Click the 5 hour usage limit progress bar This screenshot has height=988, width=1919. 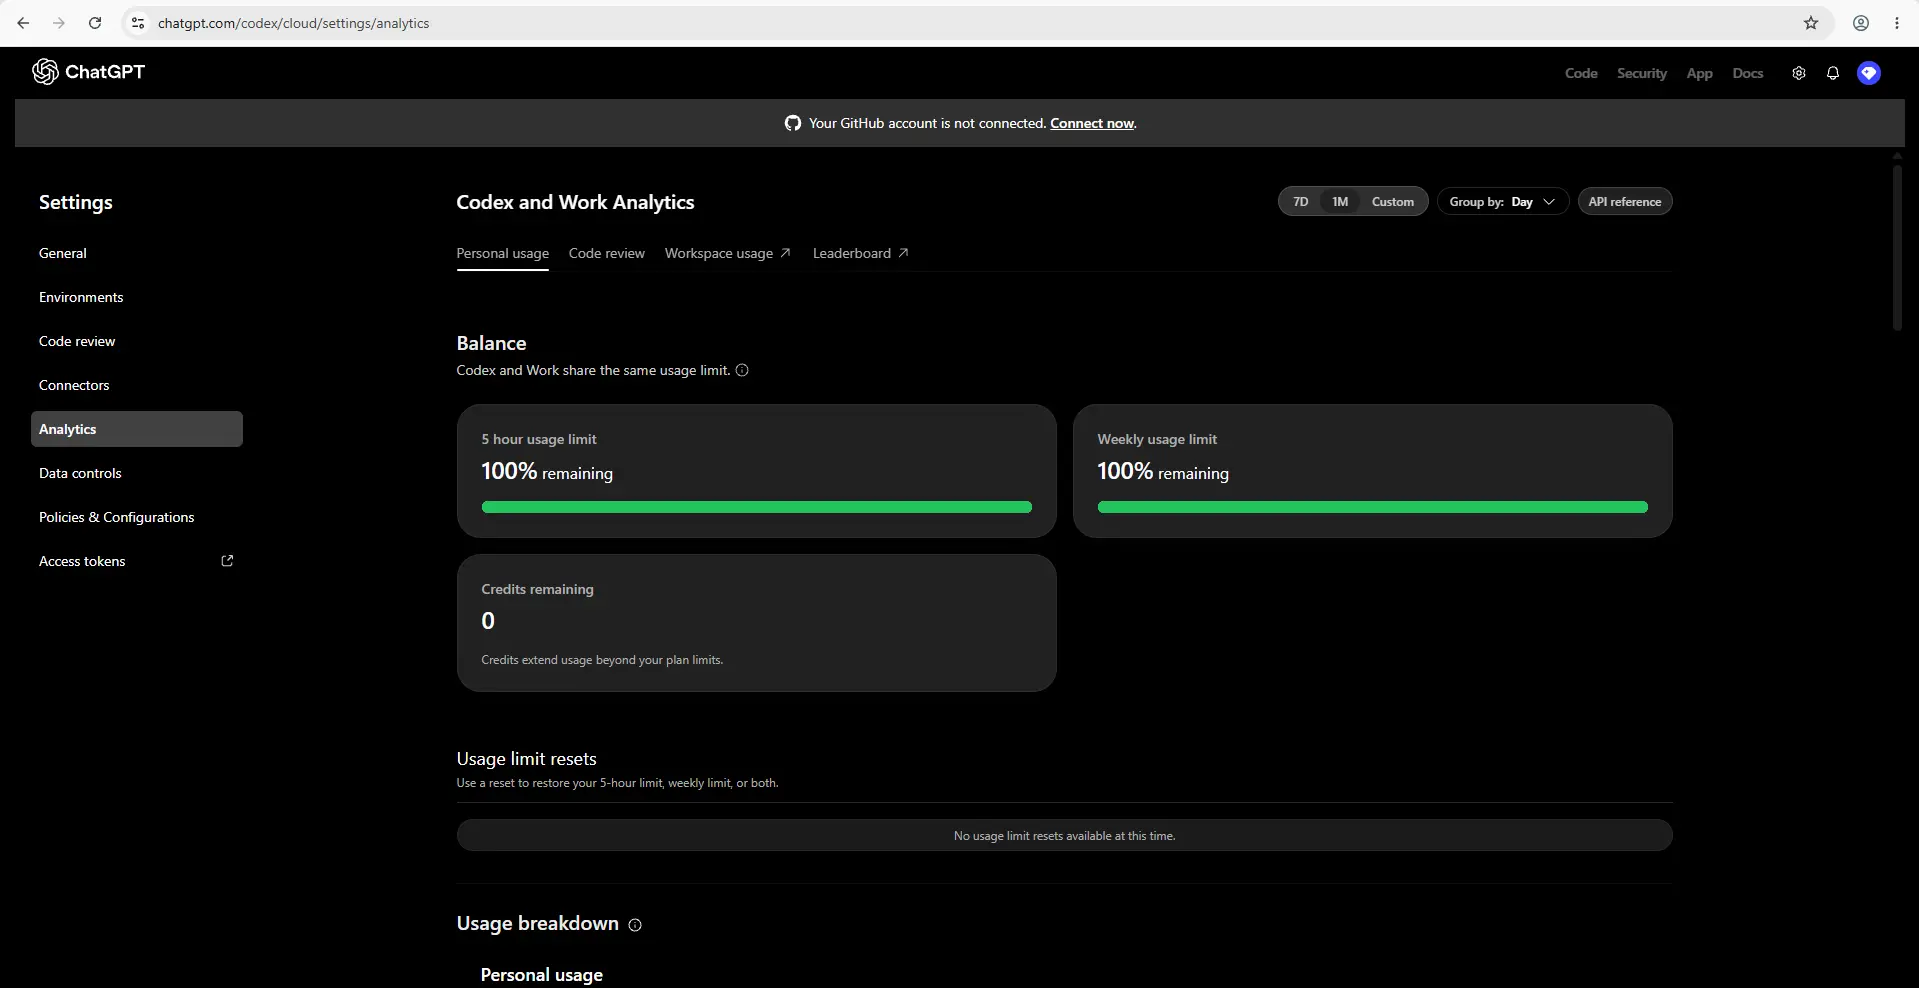(x=757, y=507)
